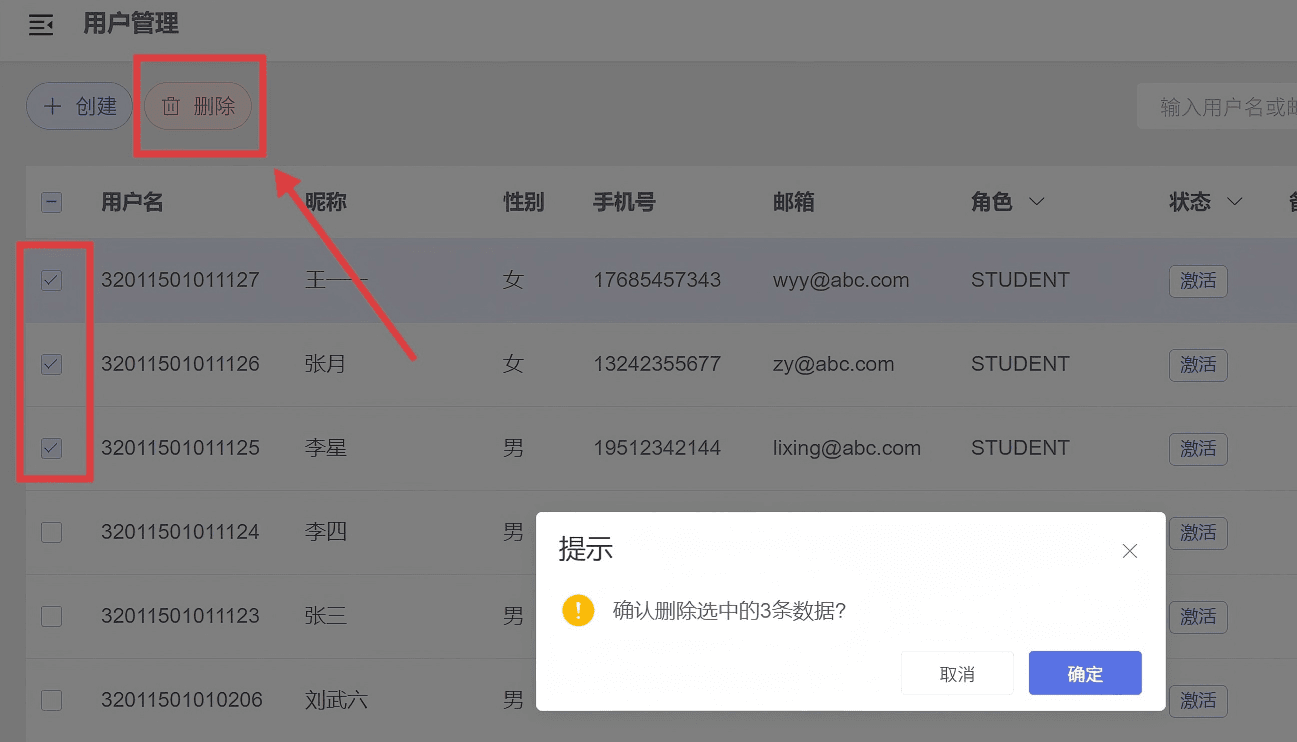
Task: Uncheck the checkbox for user 王一一
Action: [x=51, y=281]
